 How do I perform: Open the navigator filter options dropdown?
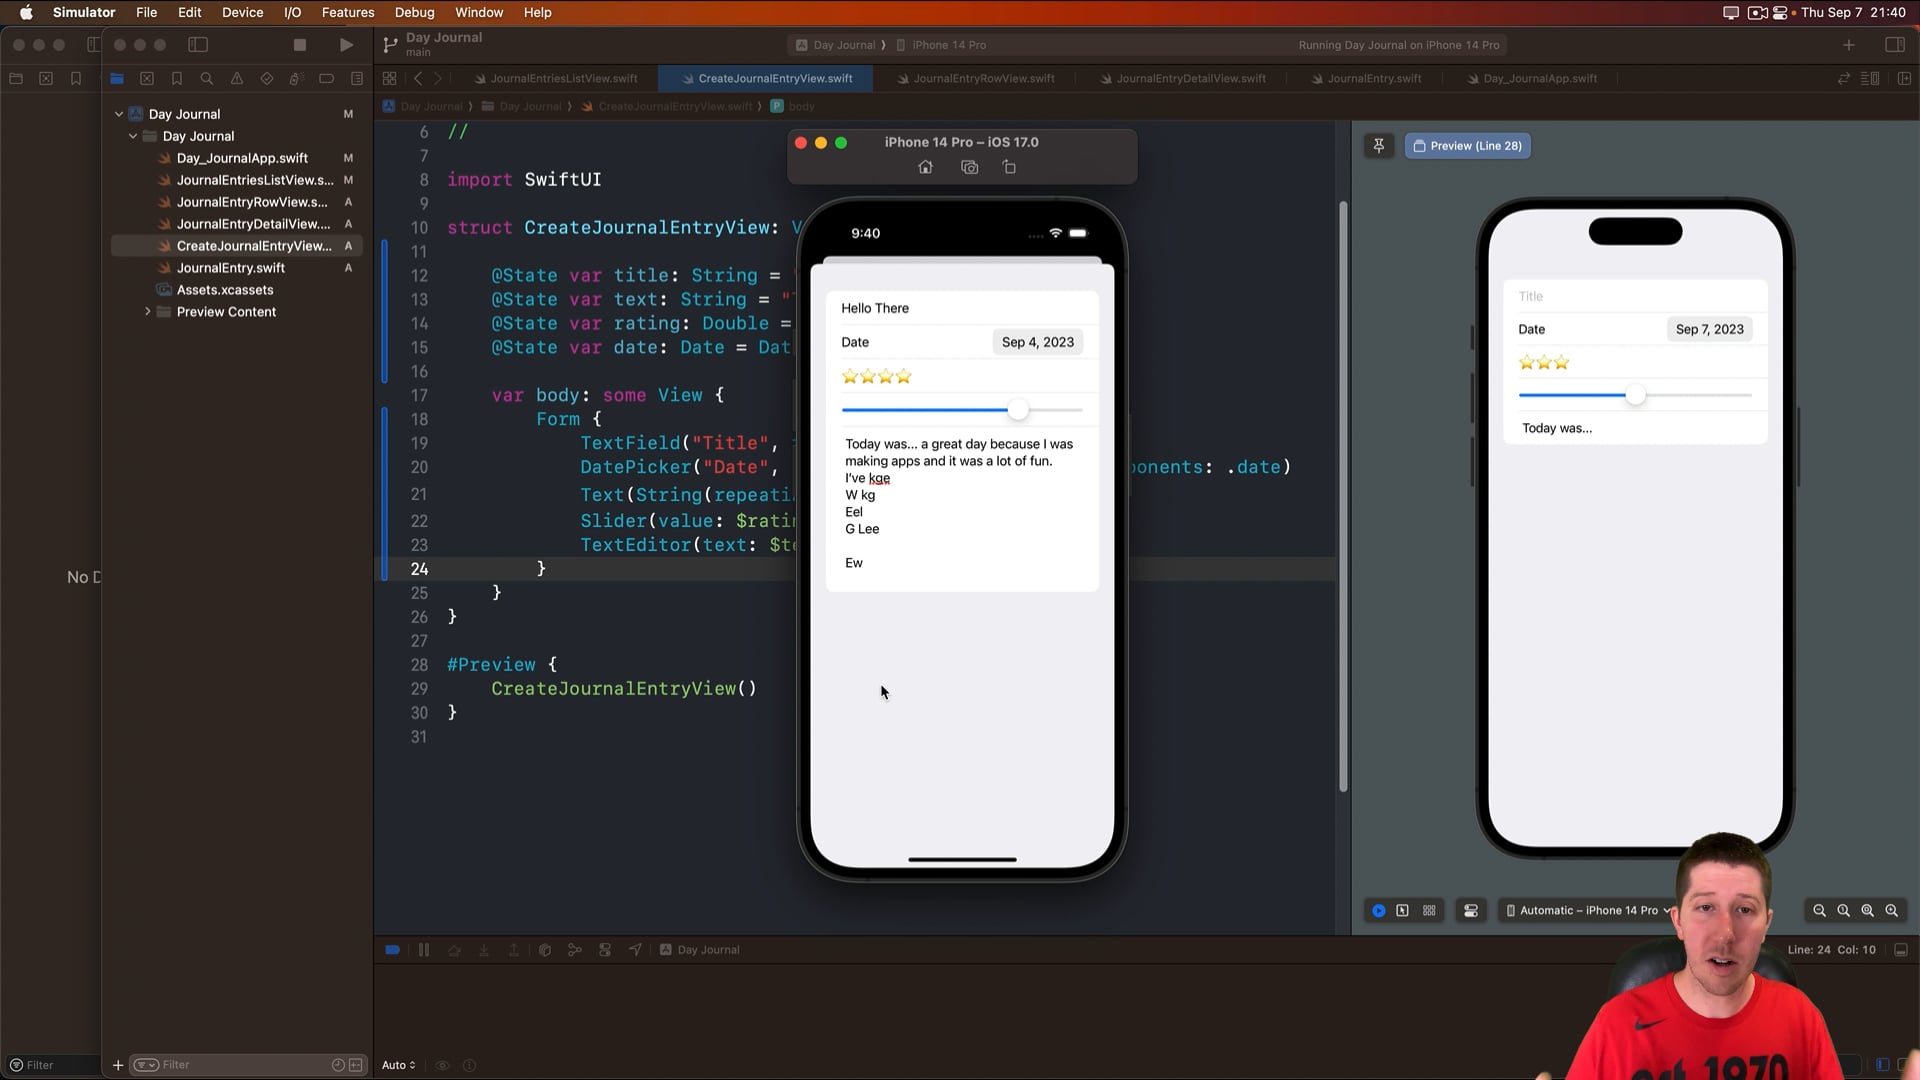tap(146, 1065)
